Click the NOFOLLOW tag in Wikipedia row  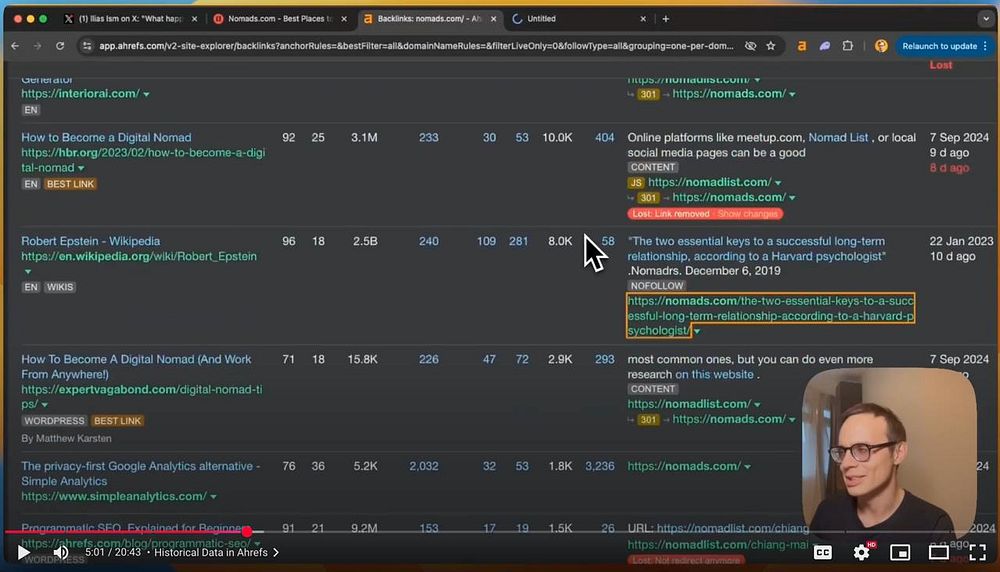(657, 286)
